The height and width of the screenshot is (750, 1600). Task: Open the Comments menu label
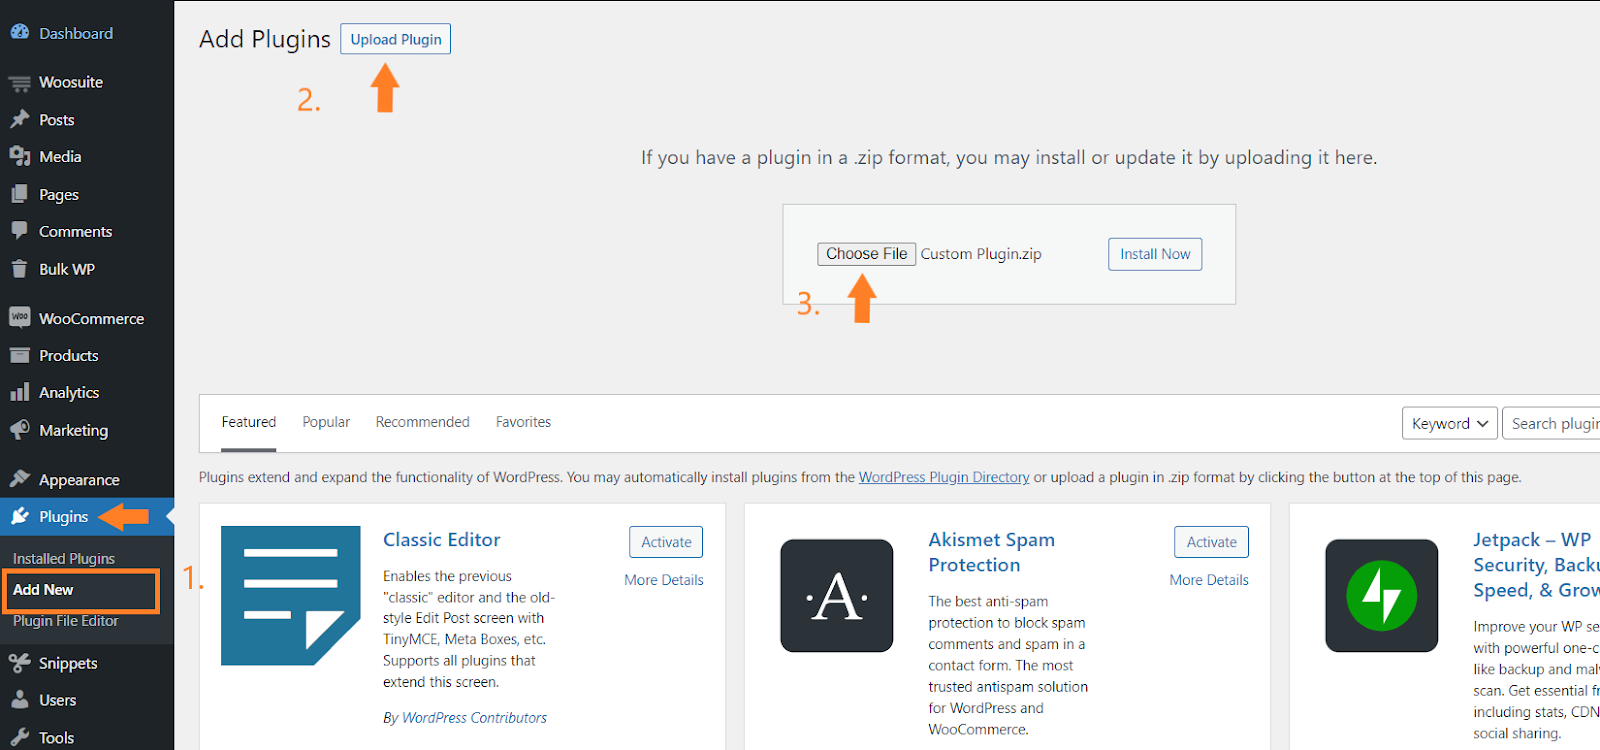coord(76,231)
